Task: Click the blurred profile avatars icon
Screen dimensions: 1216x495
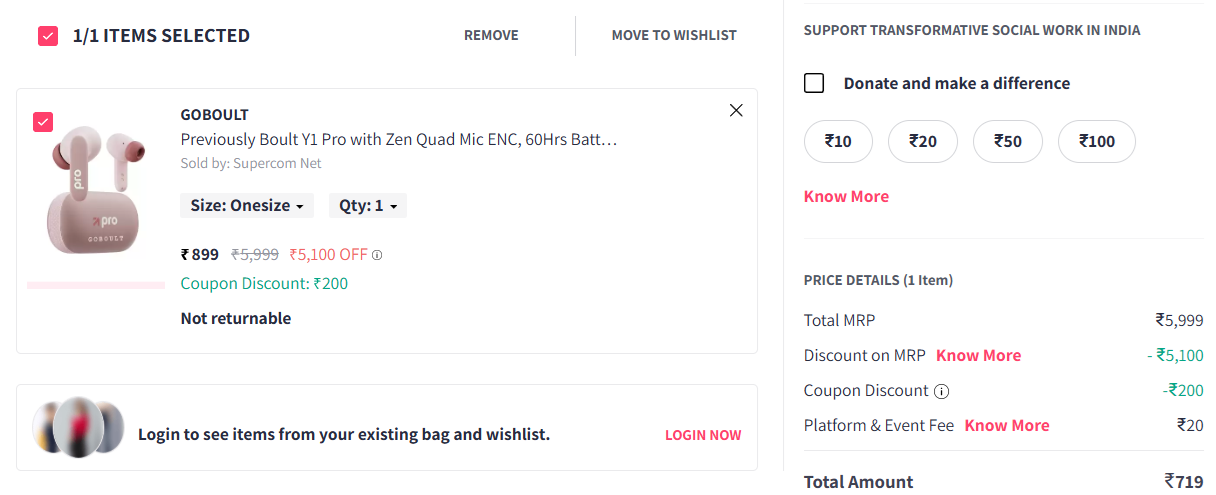Action: [78, 427]
